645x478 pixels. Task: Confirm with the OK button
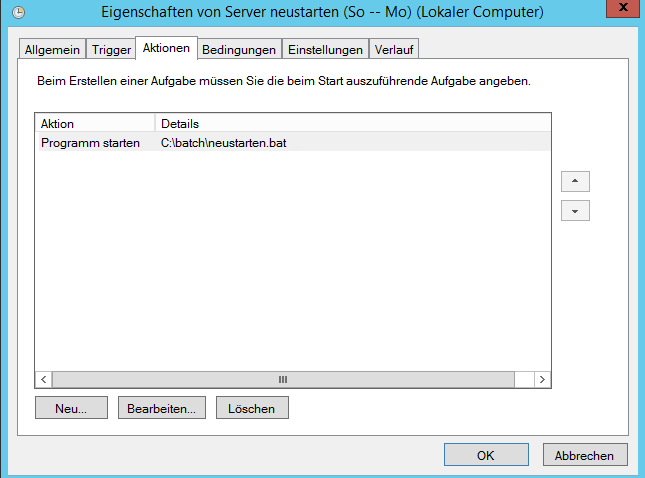(486, 455)
